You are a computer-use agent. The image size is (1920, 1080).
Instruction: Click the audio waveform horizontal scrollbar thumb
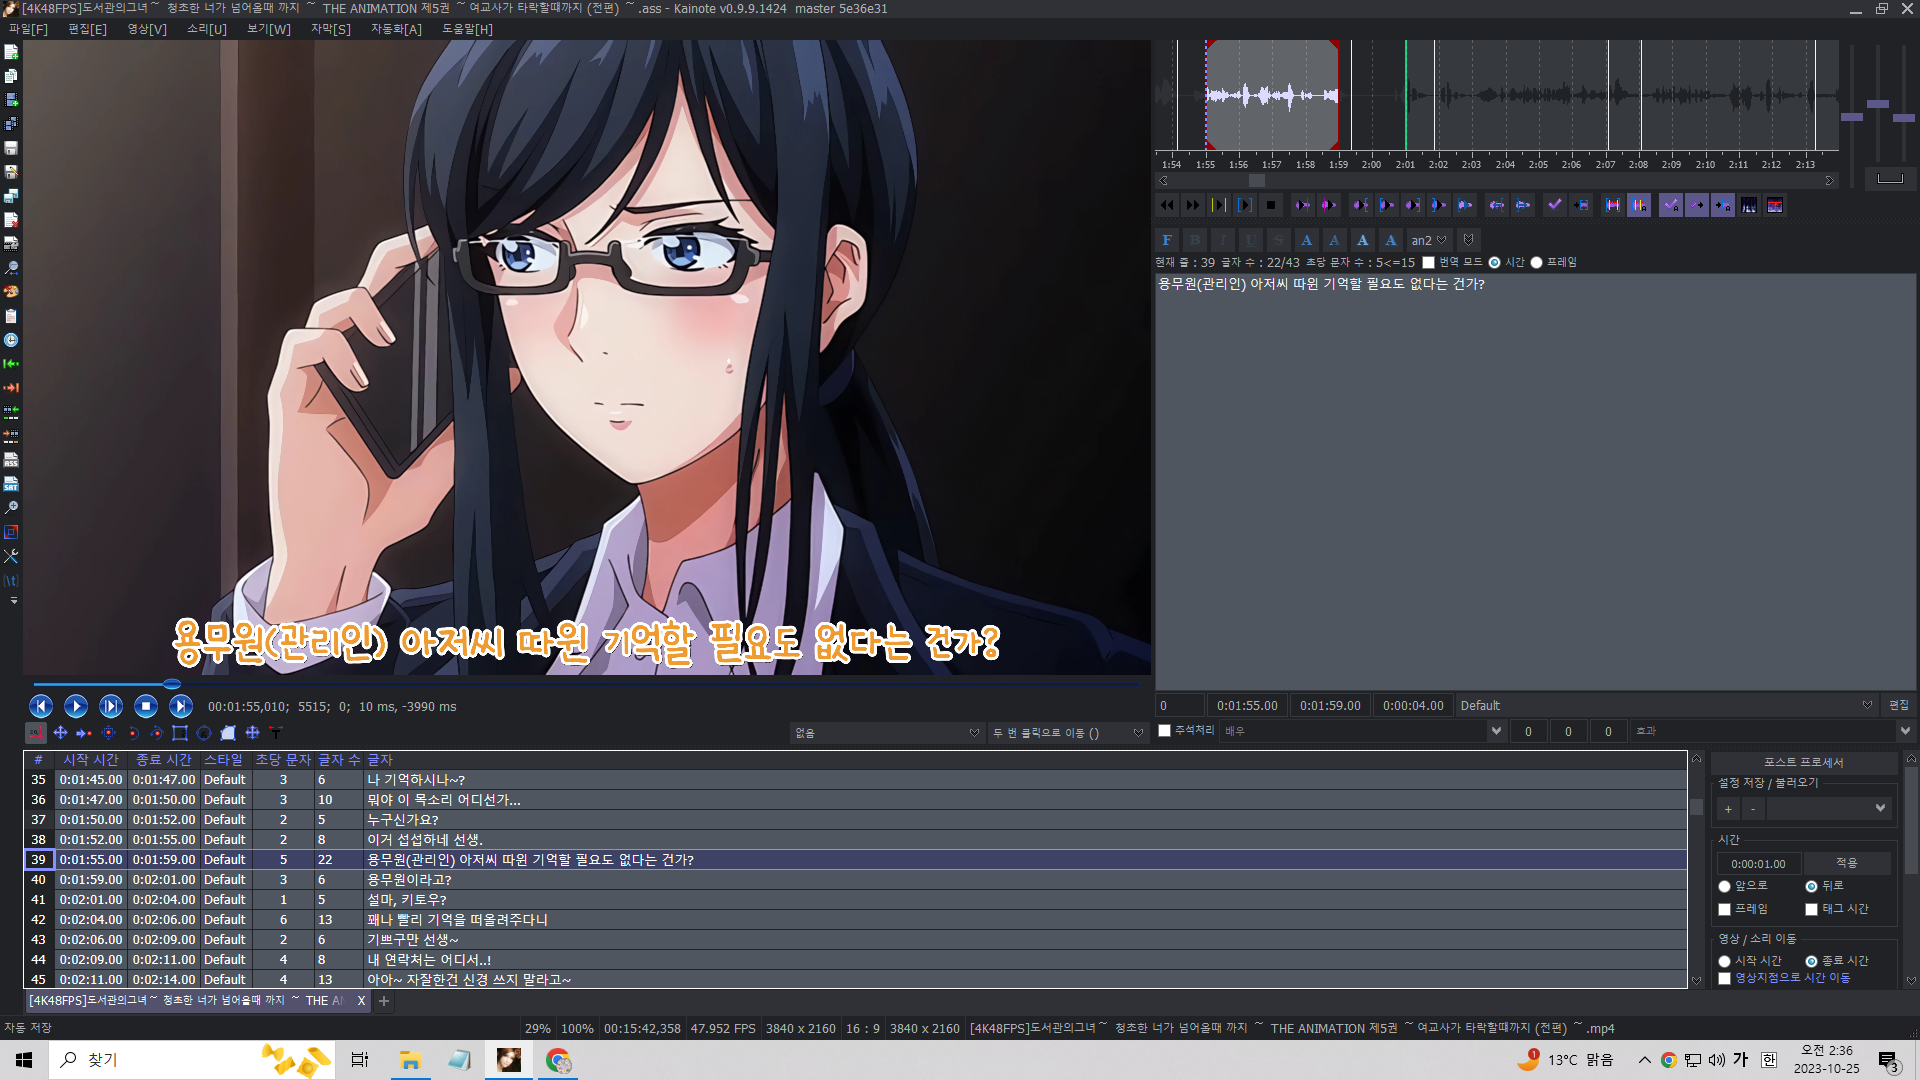click(x=1257, y=181)
